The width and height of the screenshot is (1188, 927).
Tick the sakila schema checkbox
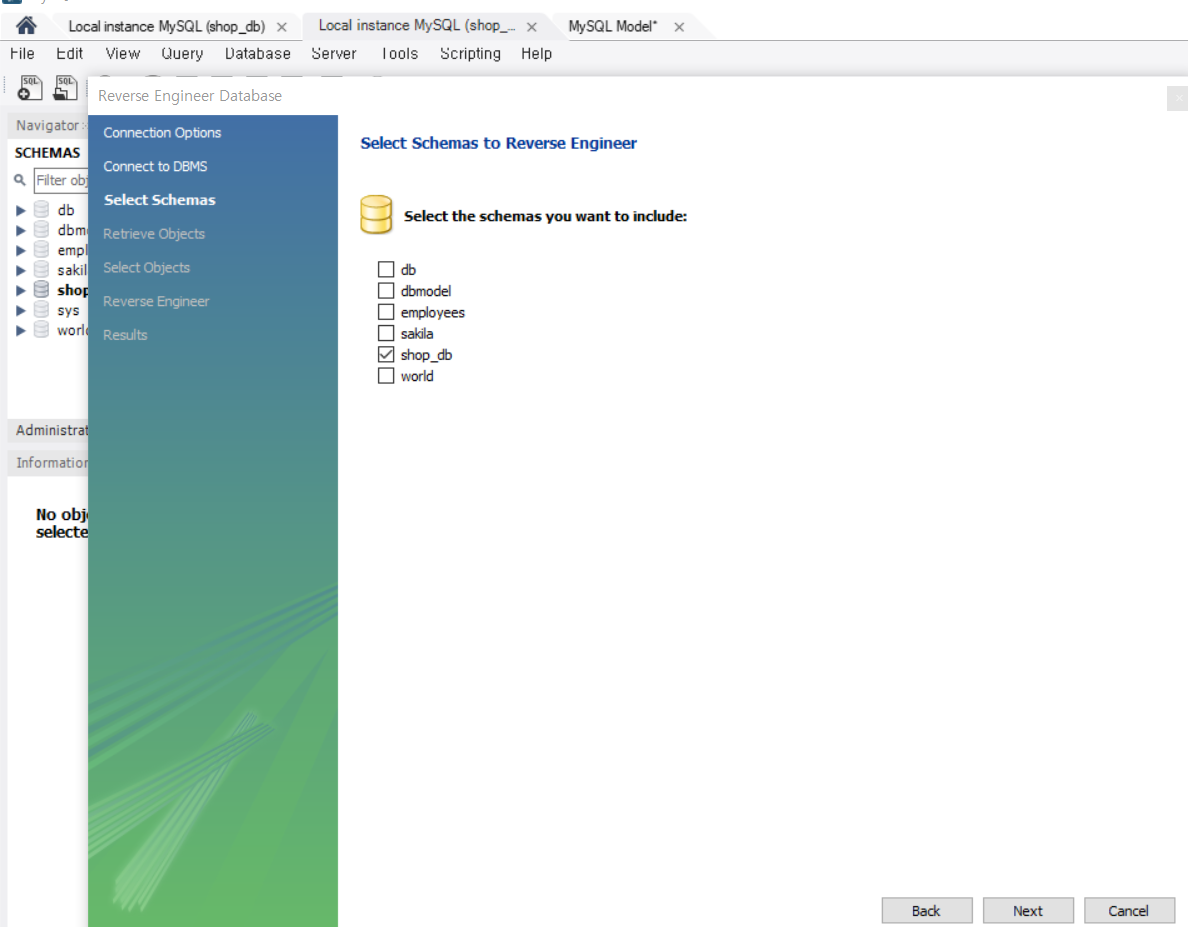point(386,333)
